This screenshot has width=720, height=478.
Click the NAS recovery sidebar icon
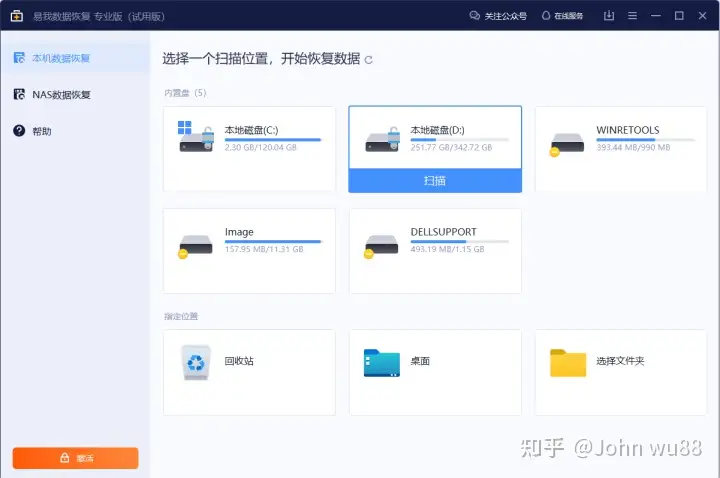pyautogui.click(x=19, y=95)
